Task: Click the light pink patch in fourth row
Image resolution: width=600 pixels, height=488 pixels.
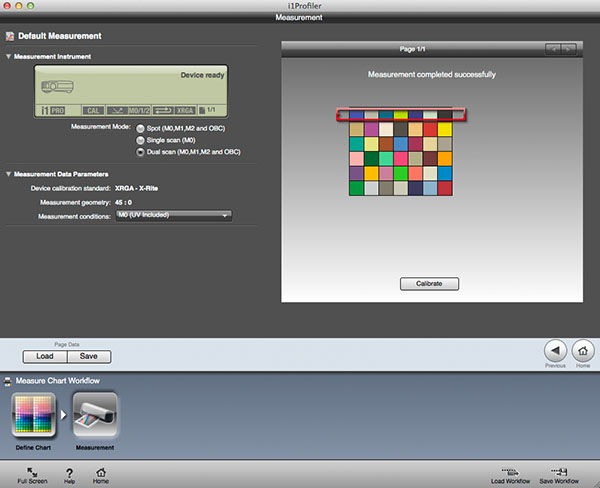Action: 357,158
